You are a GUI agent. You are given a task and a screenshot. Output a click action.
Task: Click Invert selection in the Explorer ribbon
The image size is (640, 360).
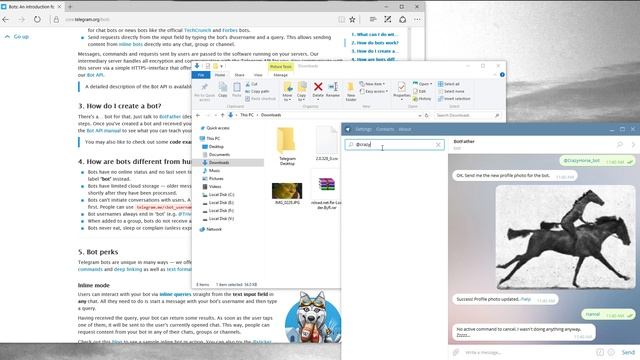(454, 98)
